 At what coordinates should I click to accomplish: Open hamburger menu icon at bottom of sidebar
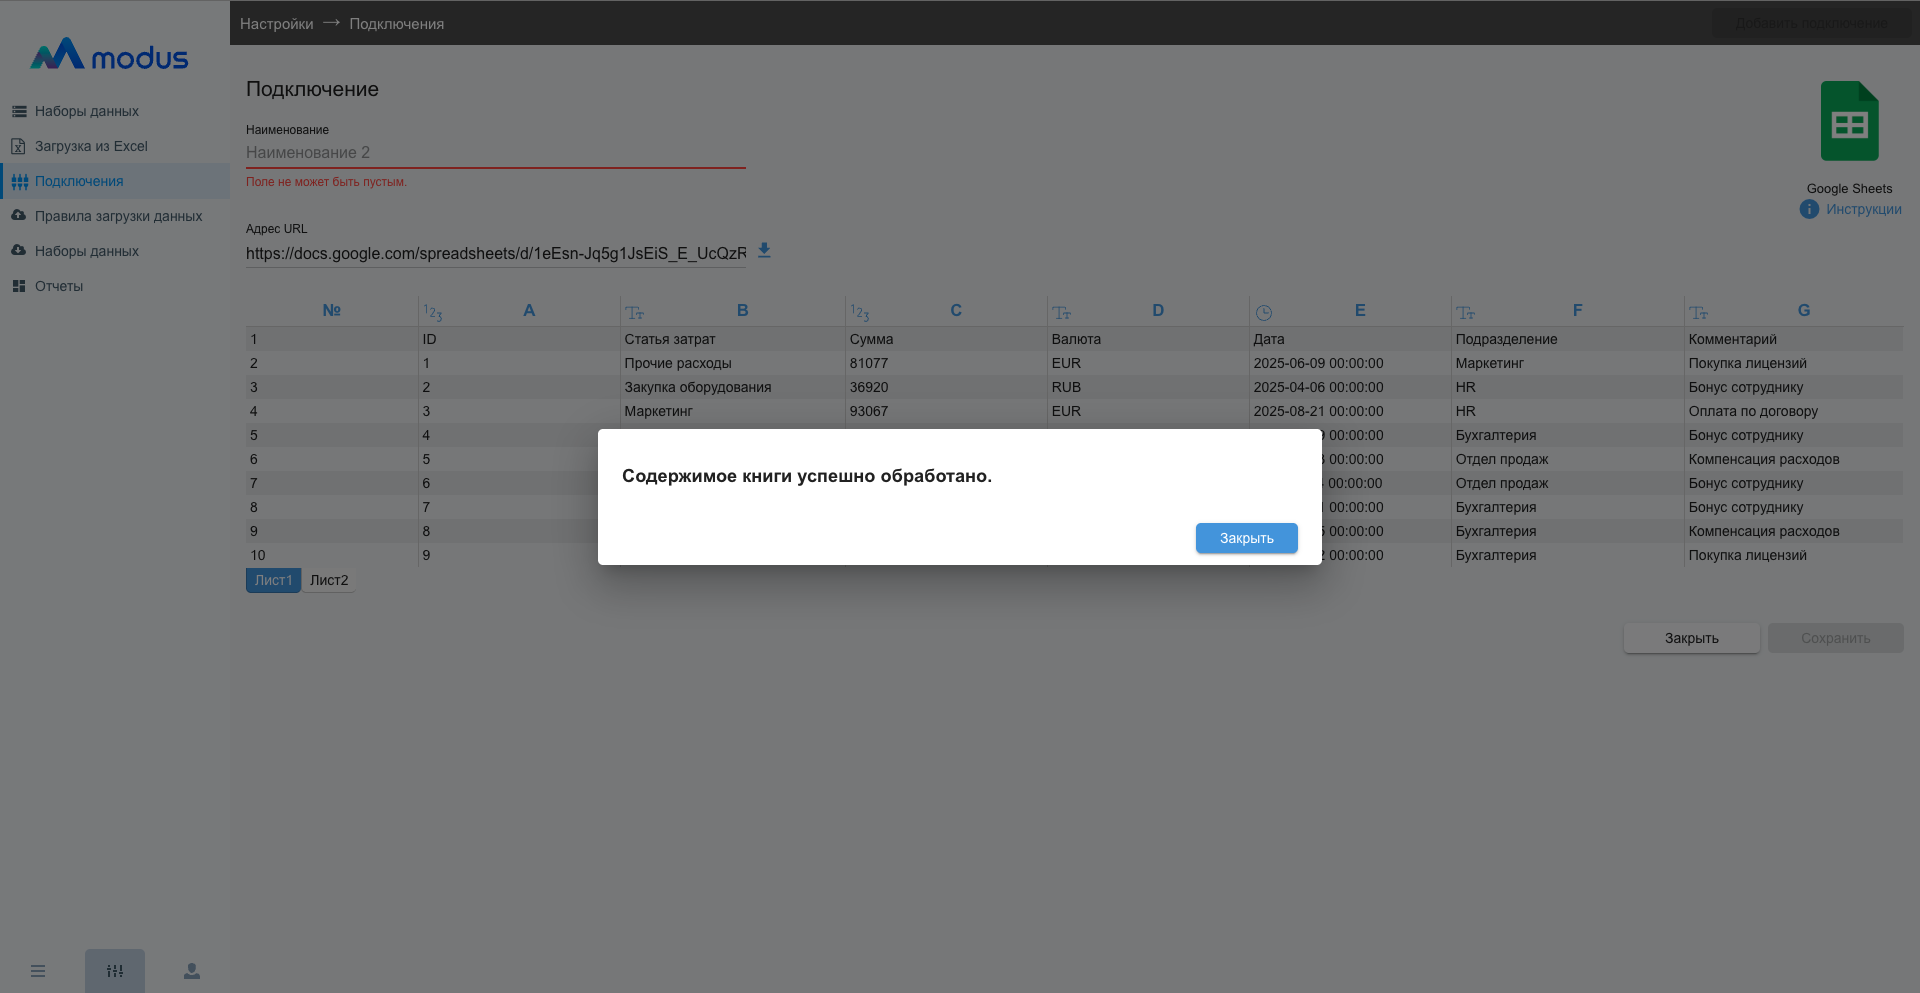pyautogui.click(x=38, y=971)
